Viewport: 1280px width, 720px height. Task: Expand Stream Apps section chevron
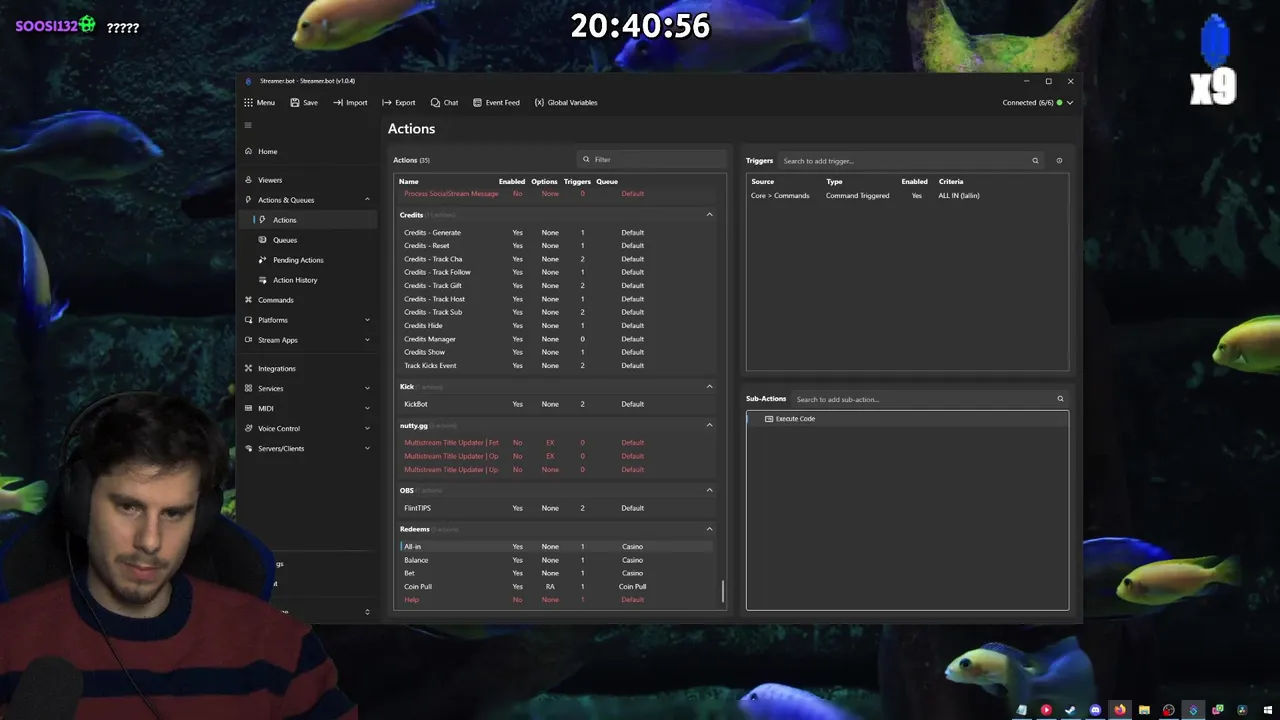point(367,340)
